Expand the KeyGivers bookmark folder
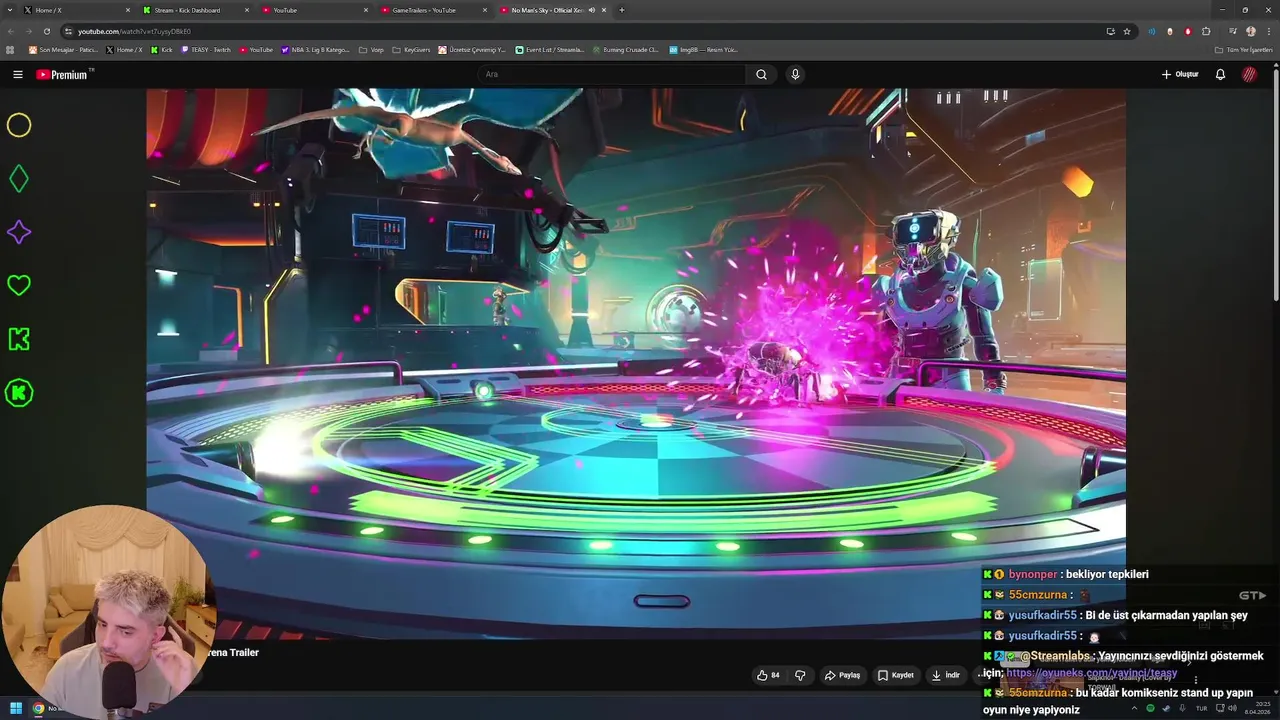Image resolution: width=1280 pixels, height=720 pixels. click(412, 49)
